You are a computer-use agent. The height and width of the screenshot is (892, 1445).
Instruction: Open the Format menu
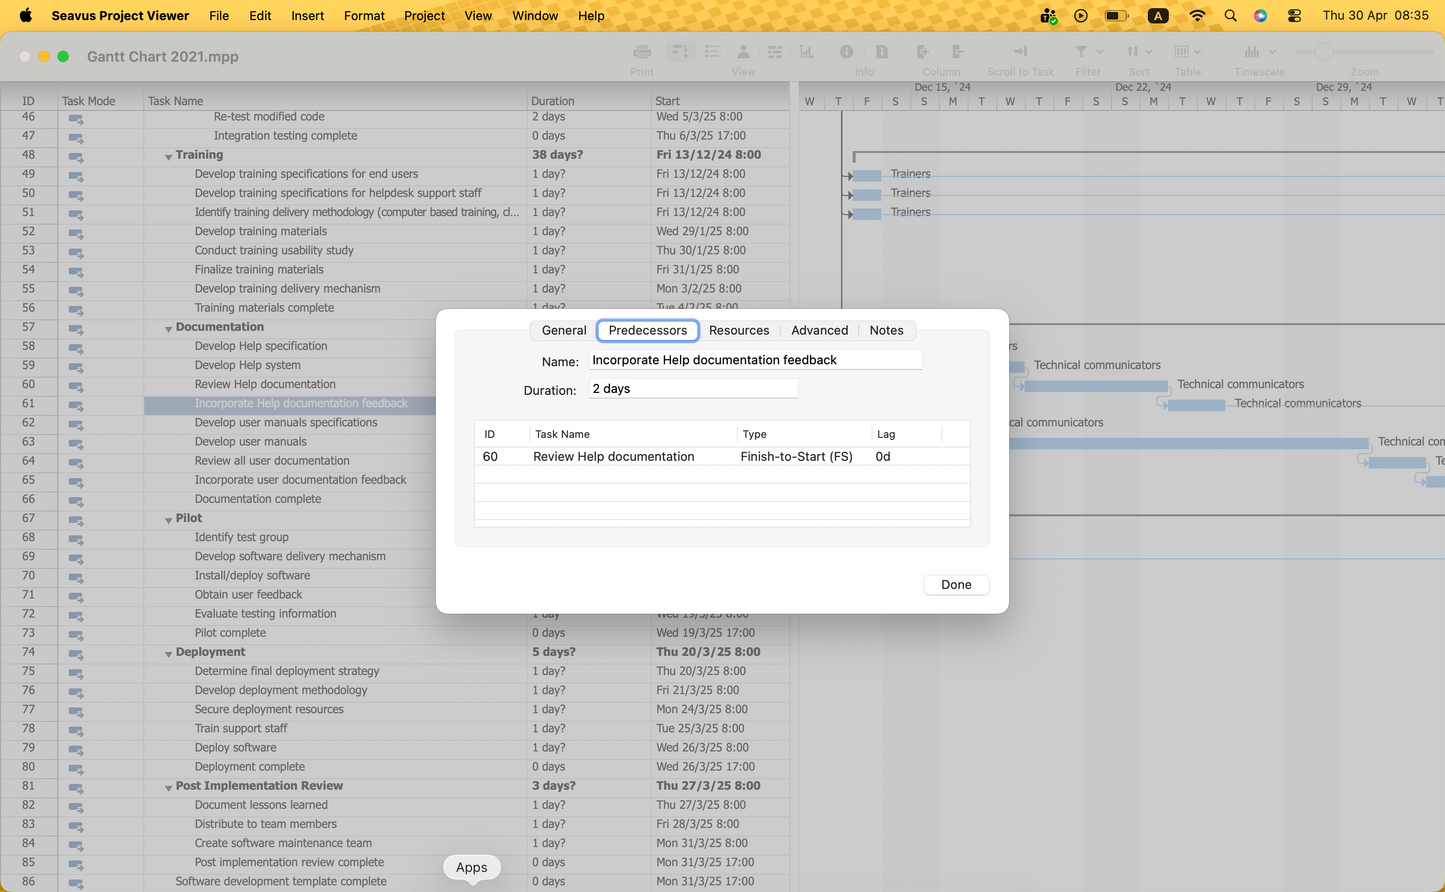pyautogui.click(x=364, y=15)
